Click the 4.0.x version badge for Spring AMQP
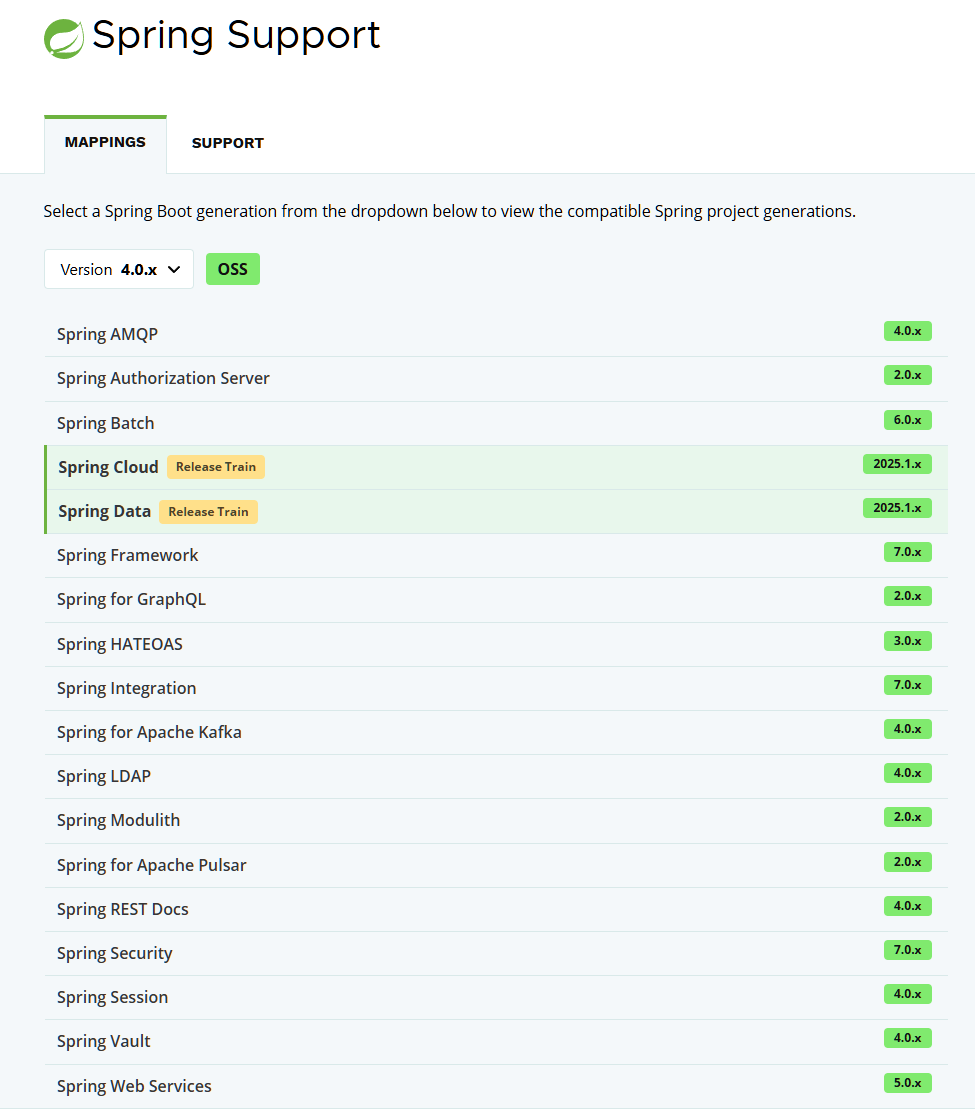This screenshot has height=1110, width=975. tap(907, 331)
